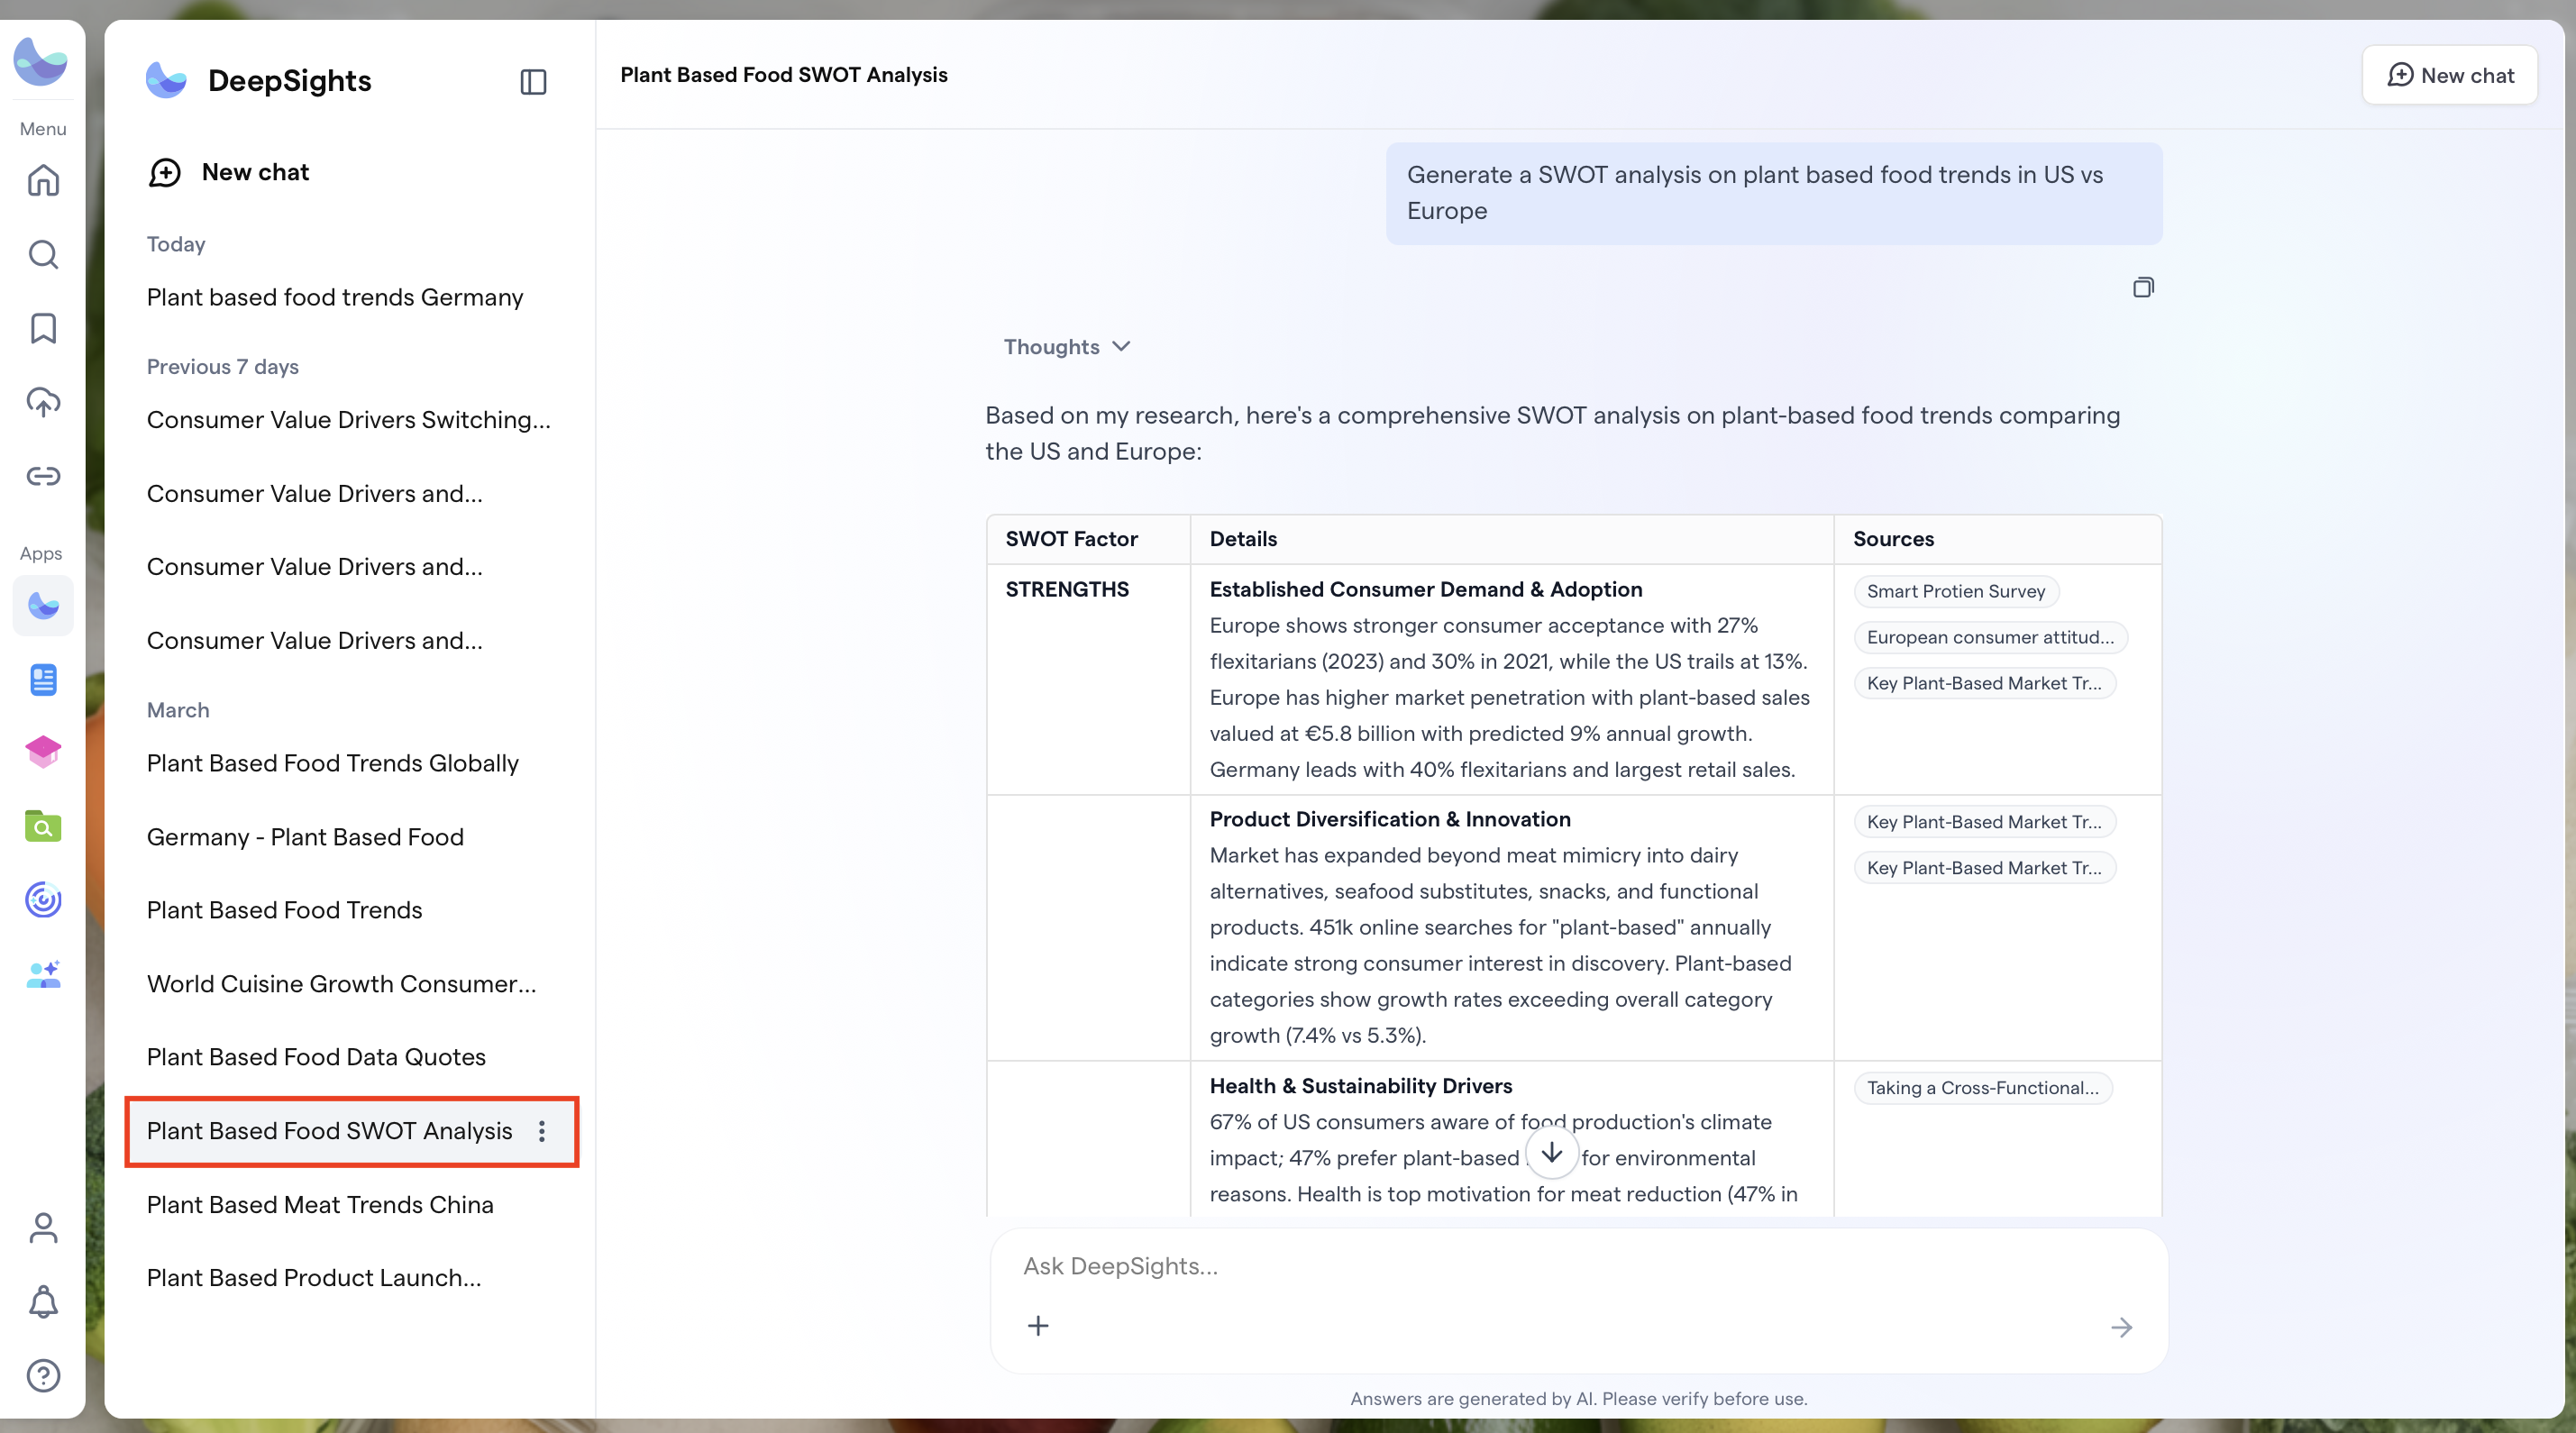Open the Search icon in menu rail

43,254
